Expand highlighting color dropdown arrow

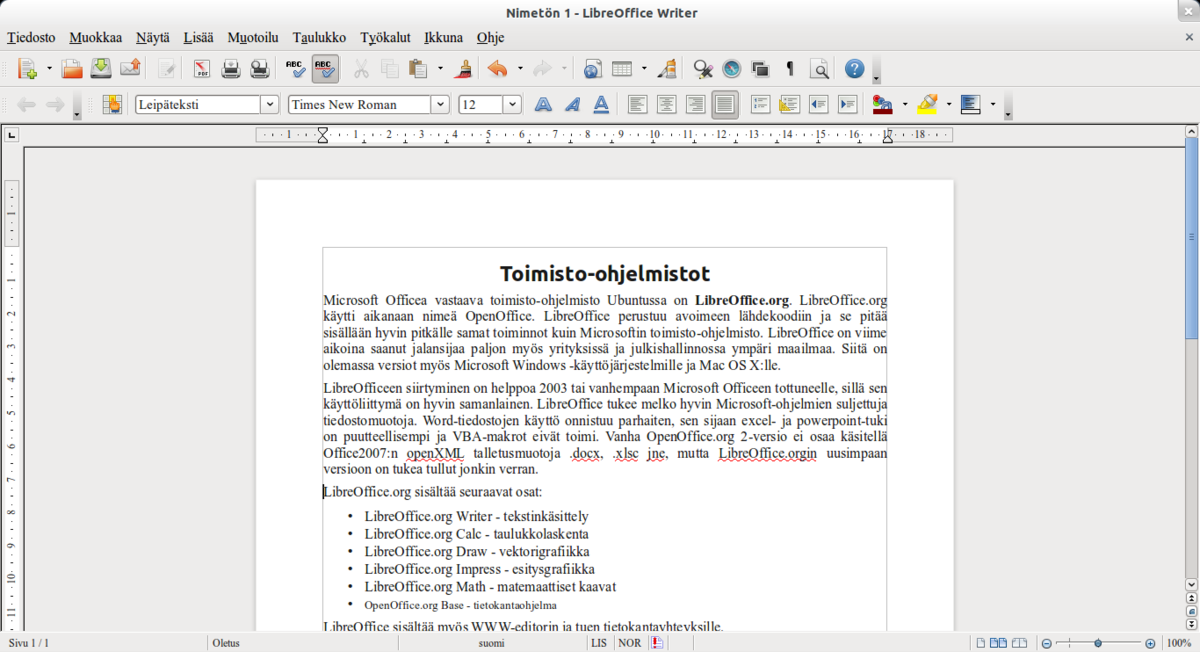click(x=948, y=104)
